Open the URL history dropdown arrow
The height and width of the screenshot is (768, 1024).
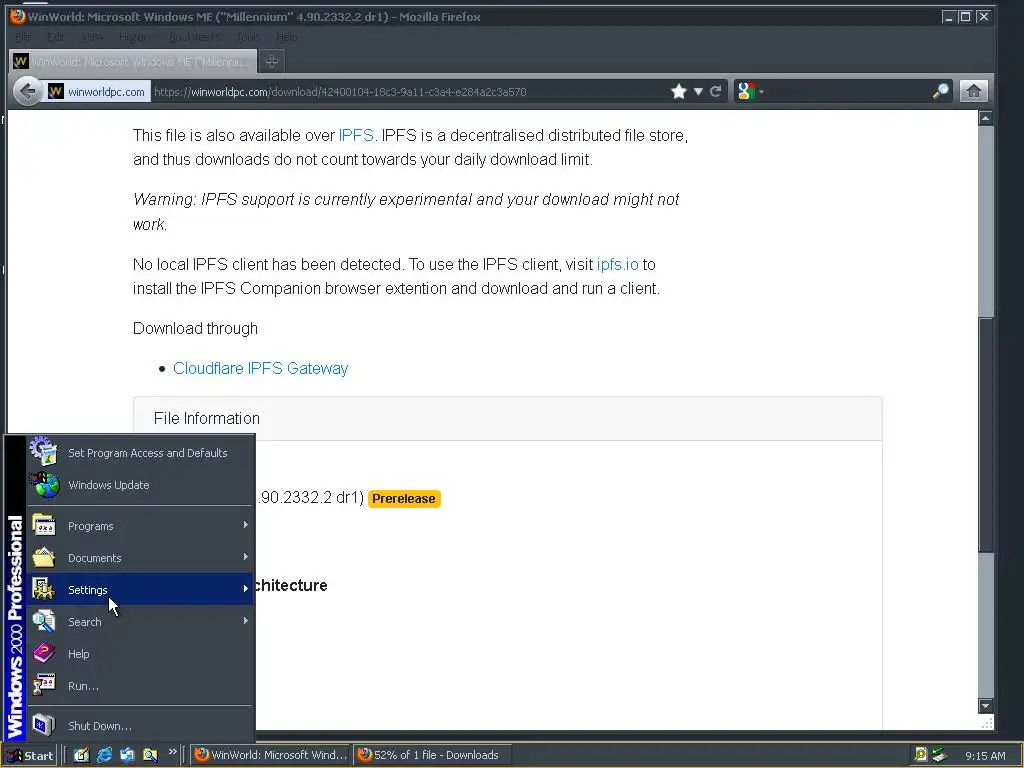tap(698, 91)
